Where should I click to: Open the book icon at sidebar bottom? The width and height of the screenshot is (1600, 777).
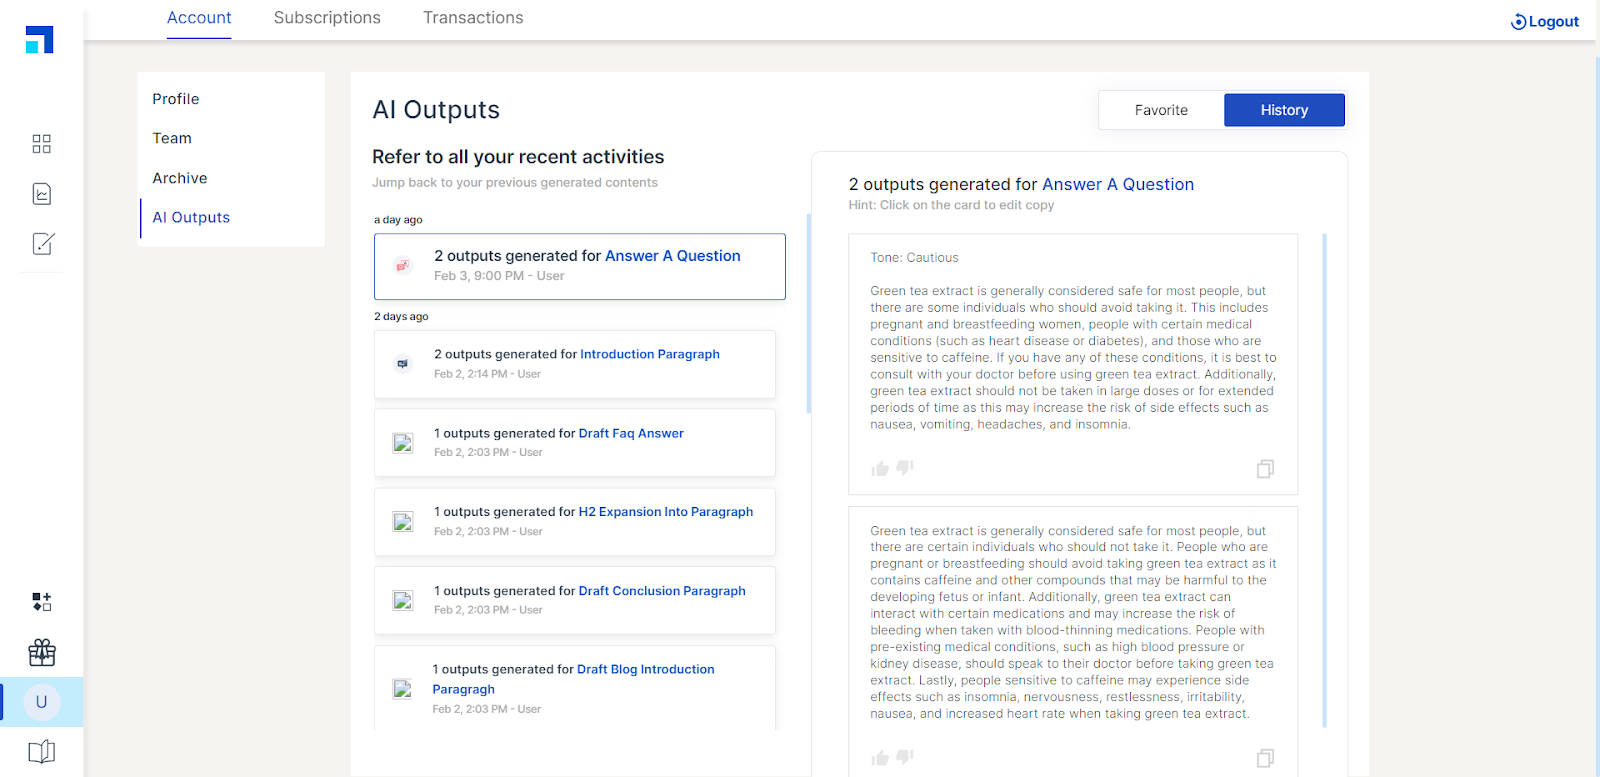pos(42,752)
